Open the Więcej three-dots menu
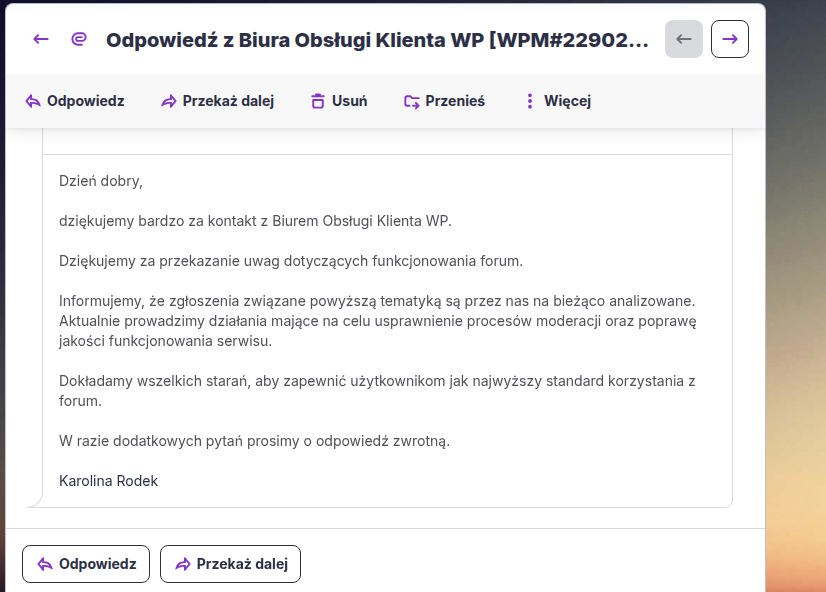Viewport: 826px width, 592px height. [531, 101]
